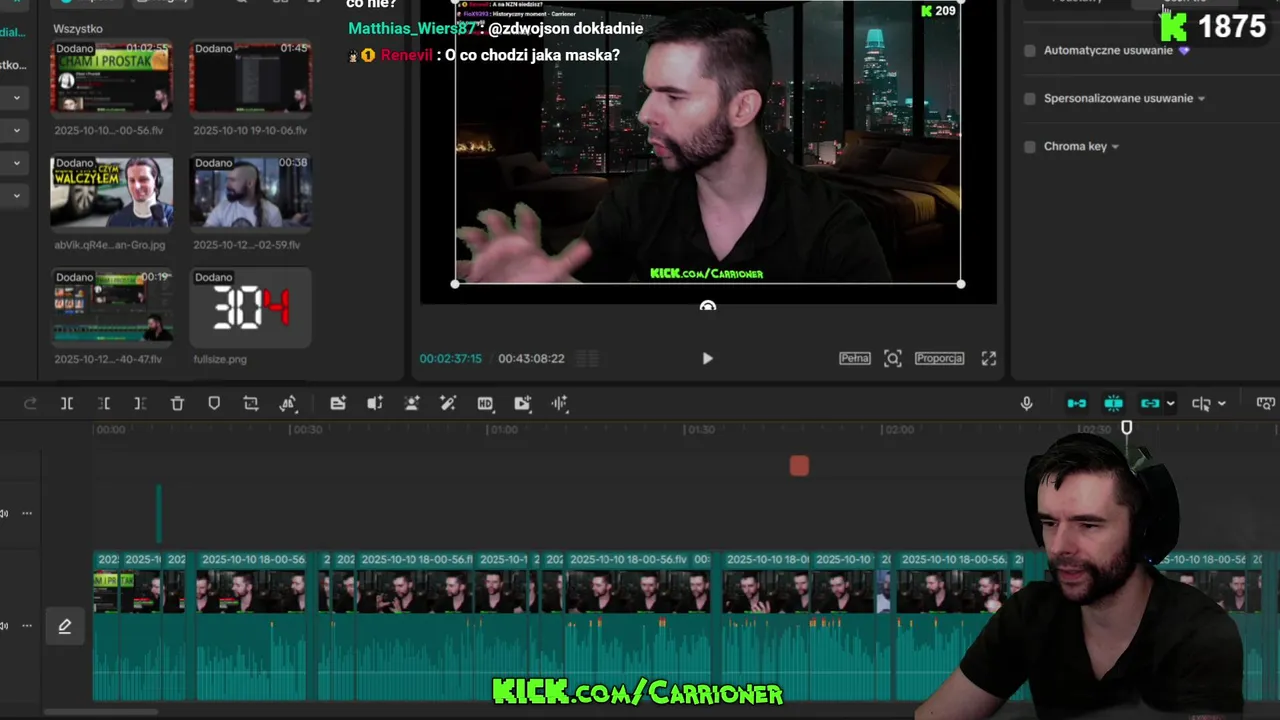Click the timeline zoom-fit icon at far right
This screenshot has width=1280, height=720.
(1266, 403)
